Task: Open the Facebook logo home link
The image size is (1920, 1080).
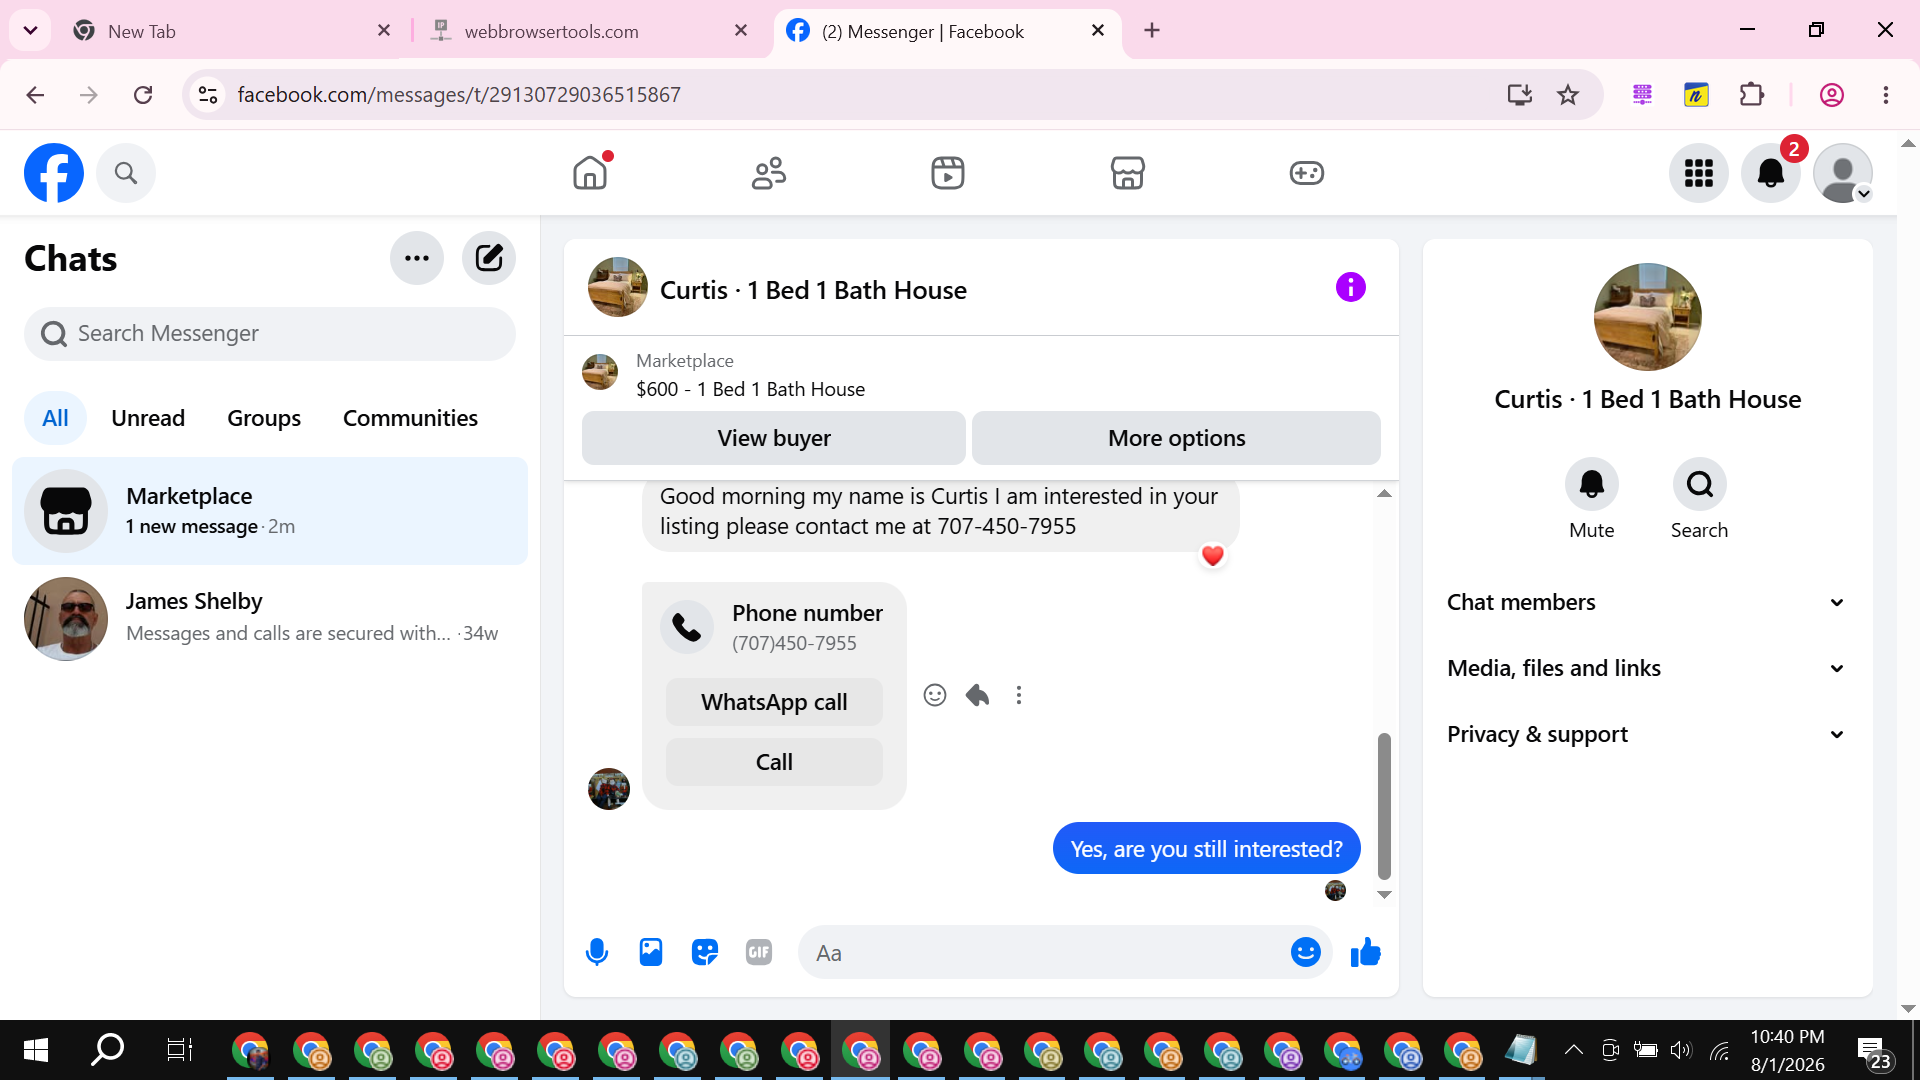Action: (x=54, y=173)
